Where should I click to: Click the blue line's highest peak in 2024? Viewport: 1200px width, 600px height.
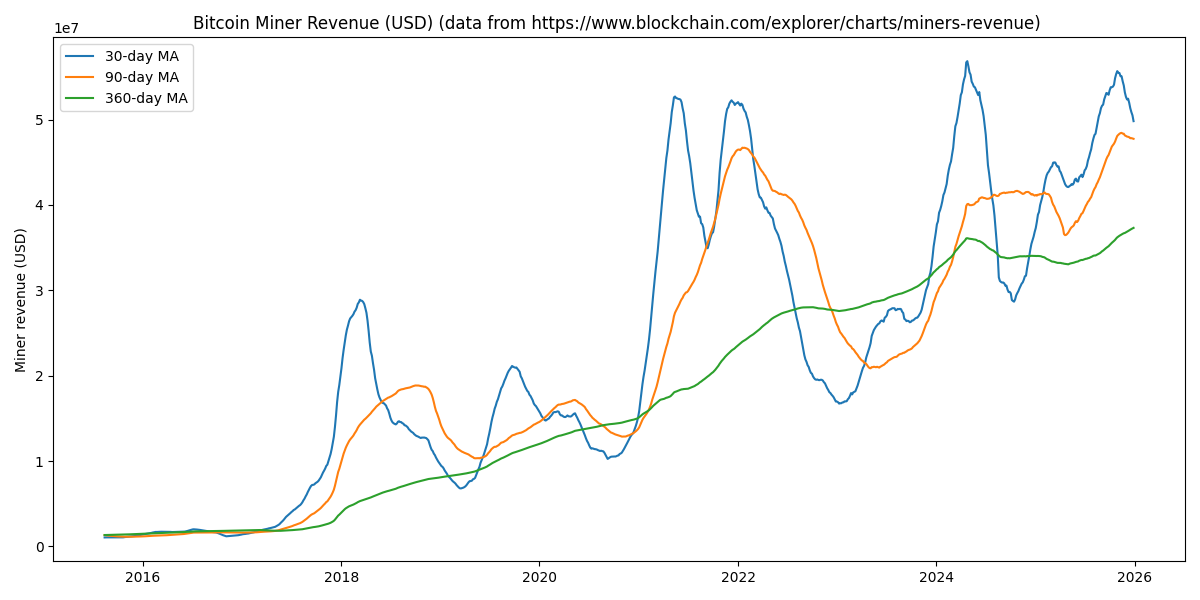tap(966, 61)
